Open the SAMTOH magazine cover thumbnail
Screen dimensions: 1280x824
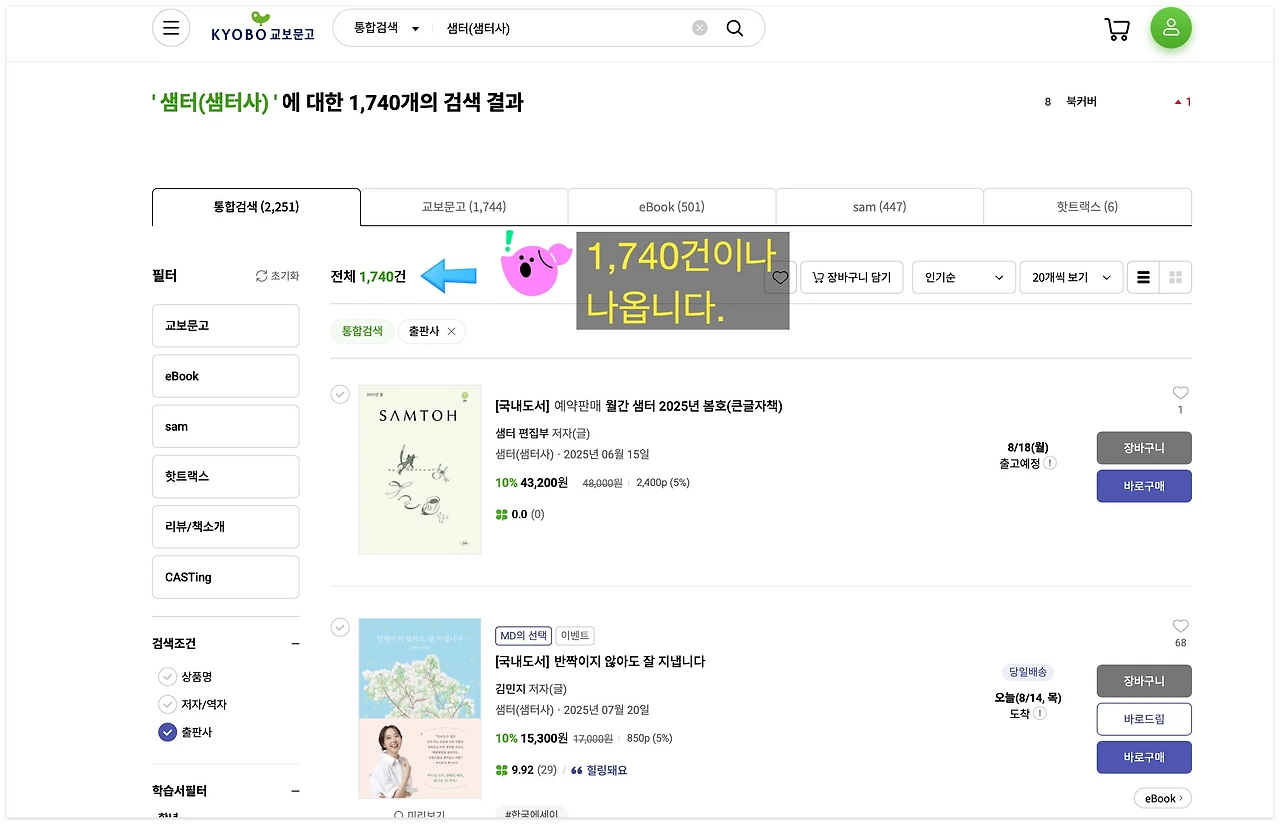pyautogui.click(x=420, y=469)
